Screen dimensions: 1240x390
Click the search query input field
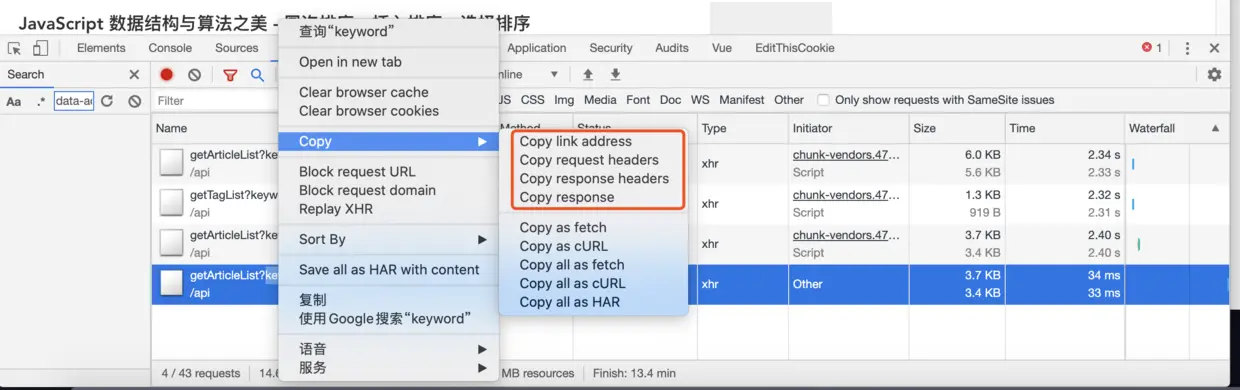click(x=74, y=101)
